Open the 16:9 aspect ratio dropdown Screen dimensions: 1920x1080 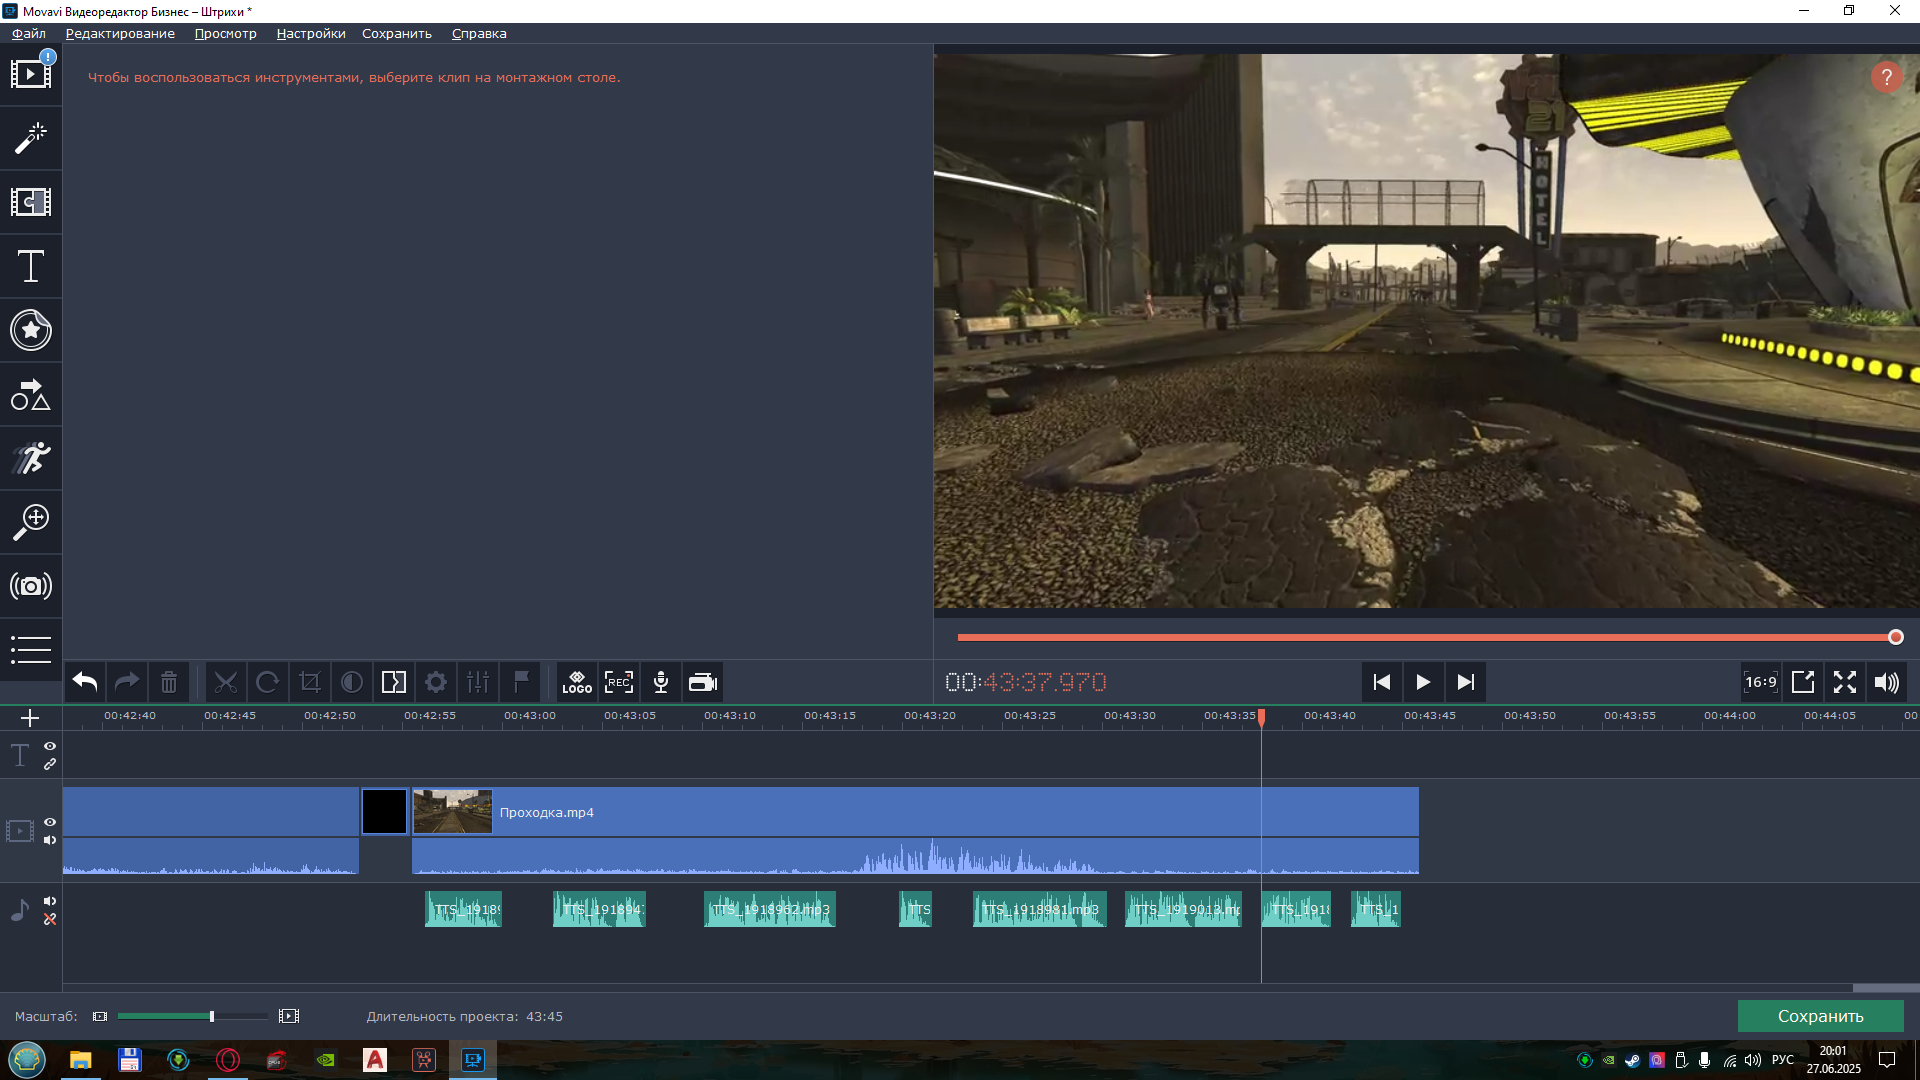1761,682
